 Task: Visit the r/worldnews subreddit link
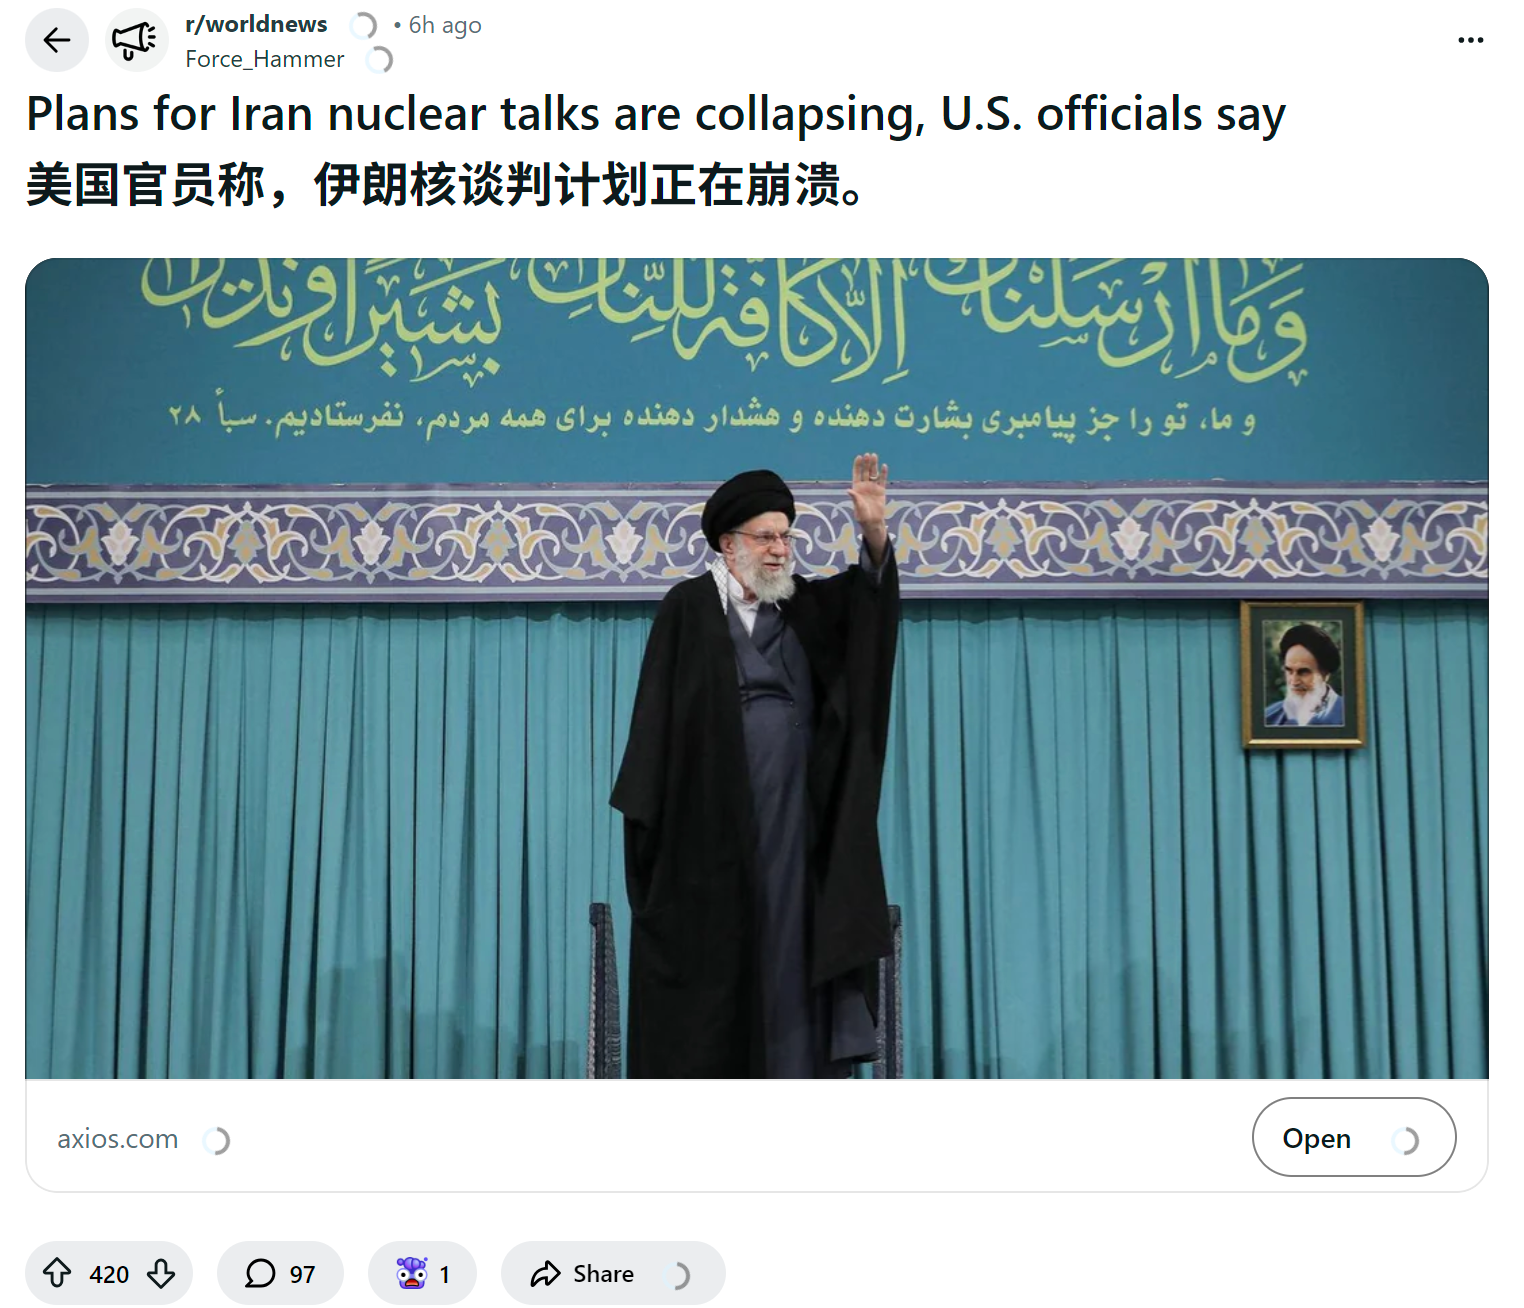tap(256, 24)
